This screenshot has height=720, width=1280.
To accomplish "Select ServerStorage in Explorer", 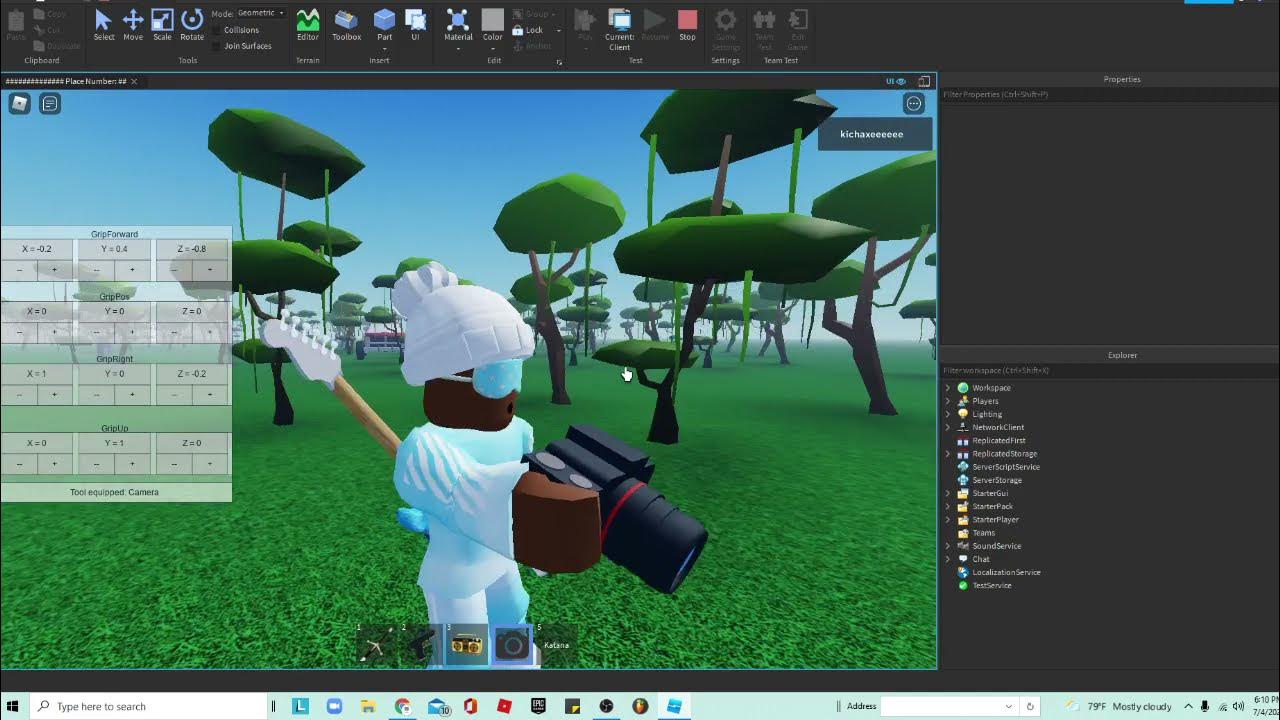I will point(997,480).
